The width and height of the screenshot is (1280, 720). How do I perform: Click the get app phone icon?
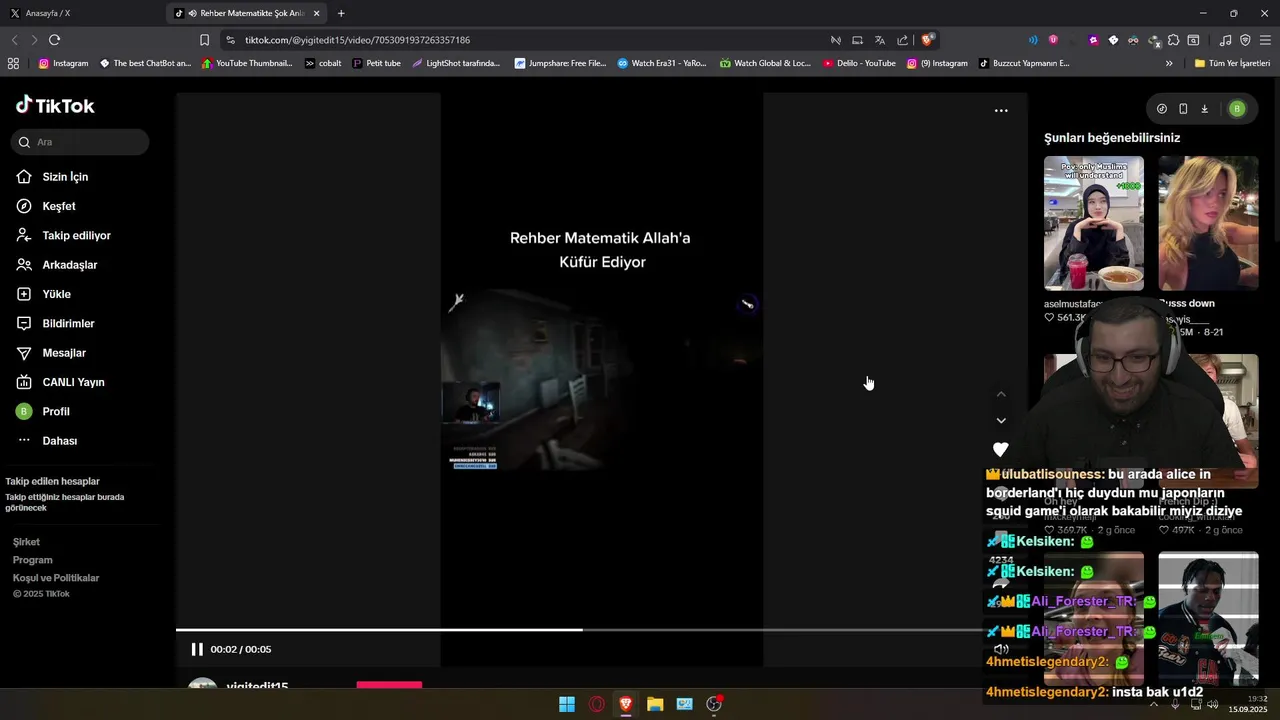tap(1183, 109)
